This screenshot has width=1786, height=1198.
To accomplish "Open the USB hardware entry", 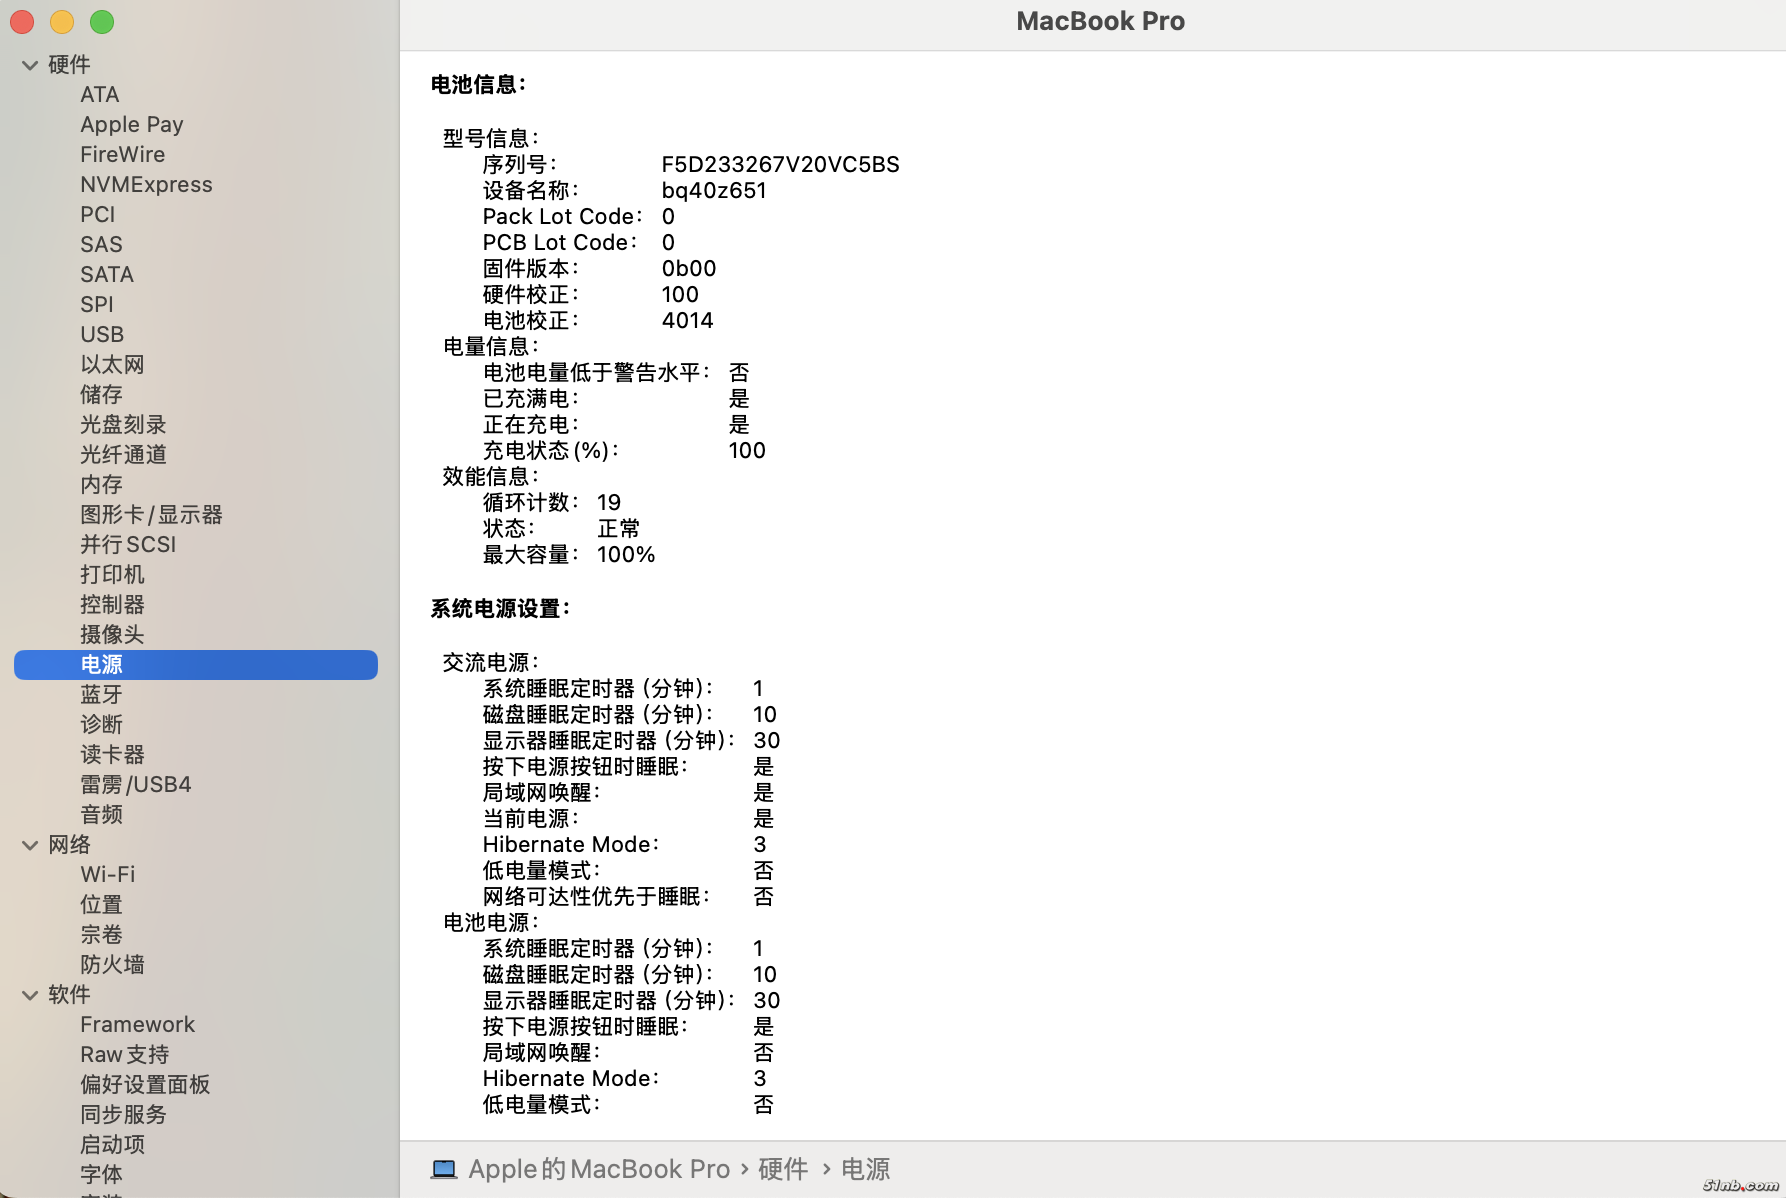I will coord(102,334).
